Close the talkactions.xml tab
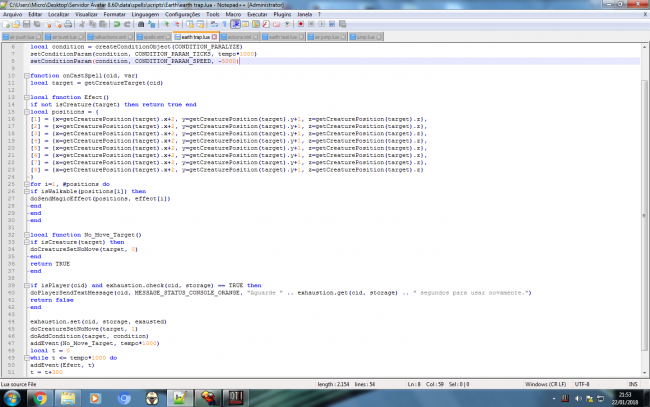This screenshot has width=650, height=407. point(130,37)
